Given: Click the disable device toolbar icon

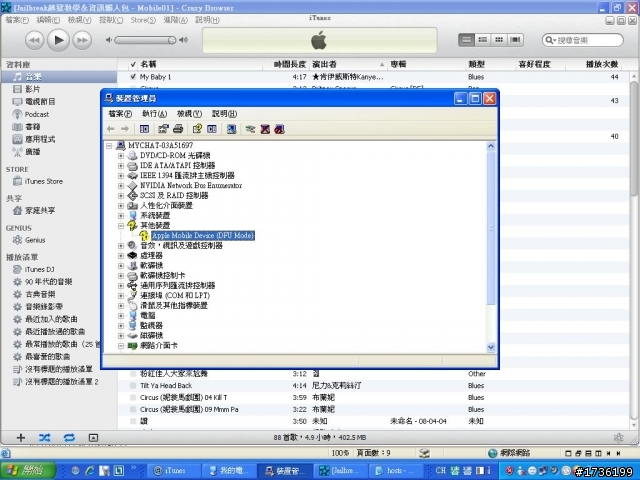Looking at the screenshot, I should [279, 129].
